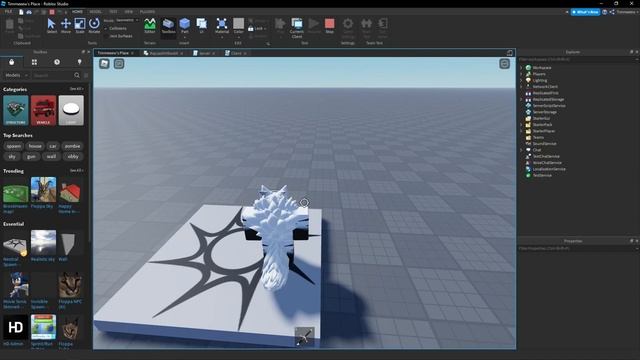This screenshot has height=360, width=640.
Task: Select ServerScriptService in Explorer
Action: point(549,106)
